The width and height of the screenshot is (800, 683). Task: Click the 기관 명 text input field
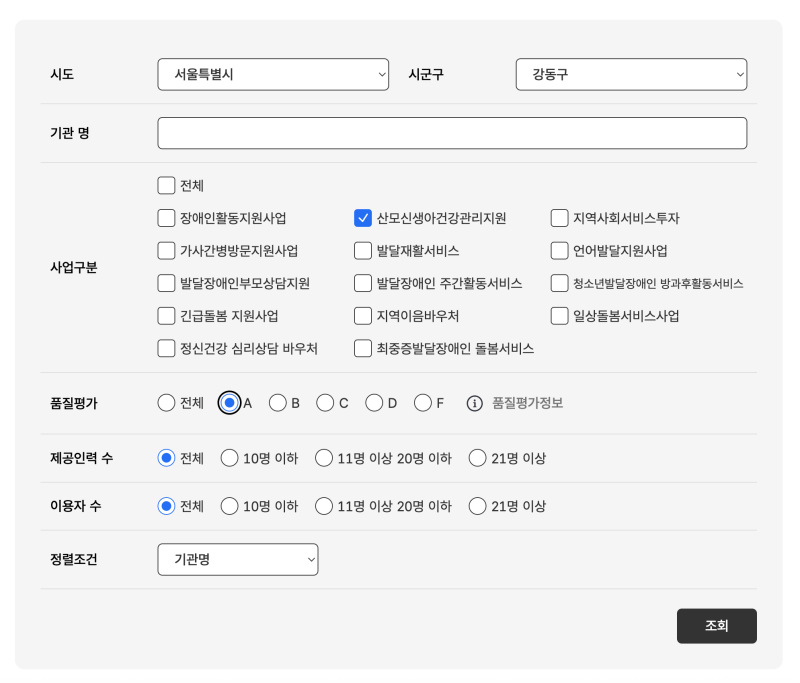452,133
